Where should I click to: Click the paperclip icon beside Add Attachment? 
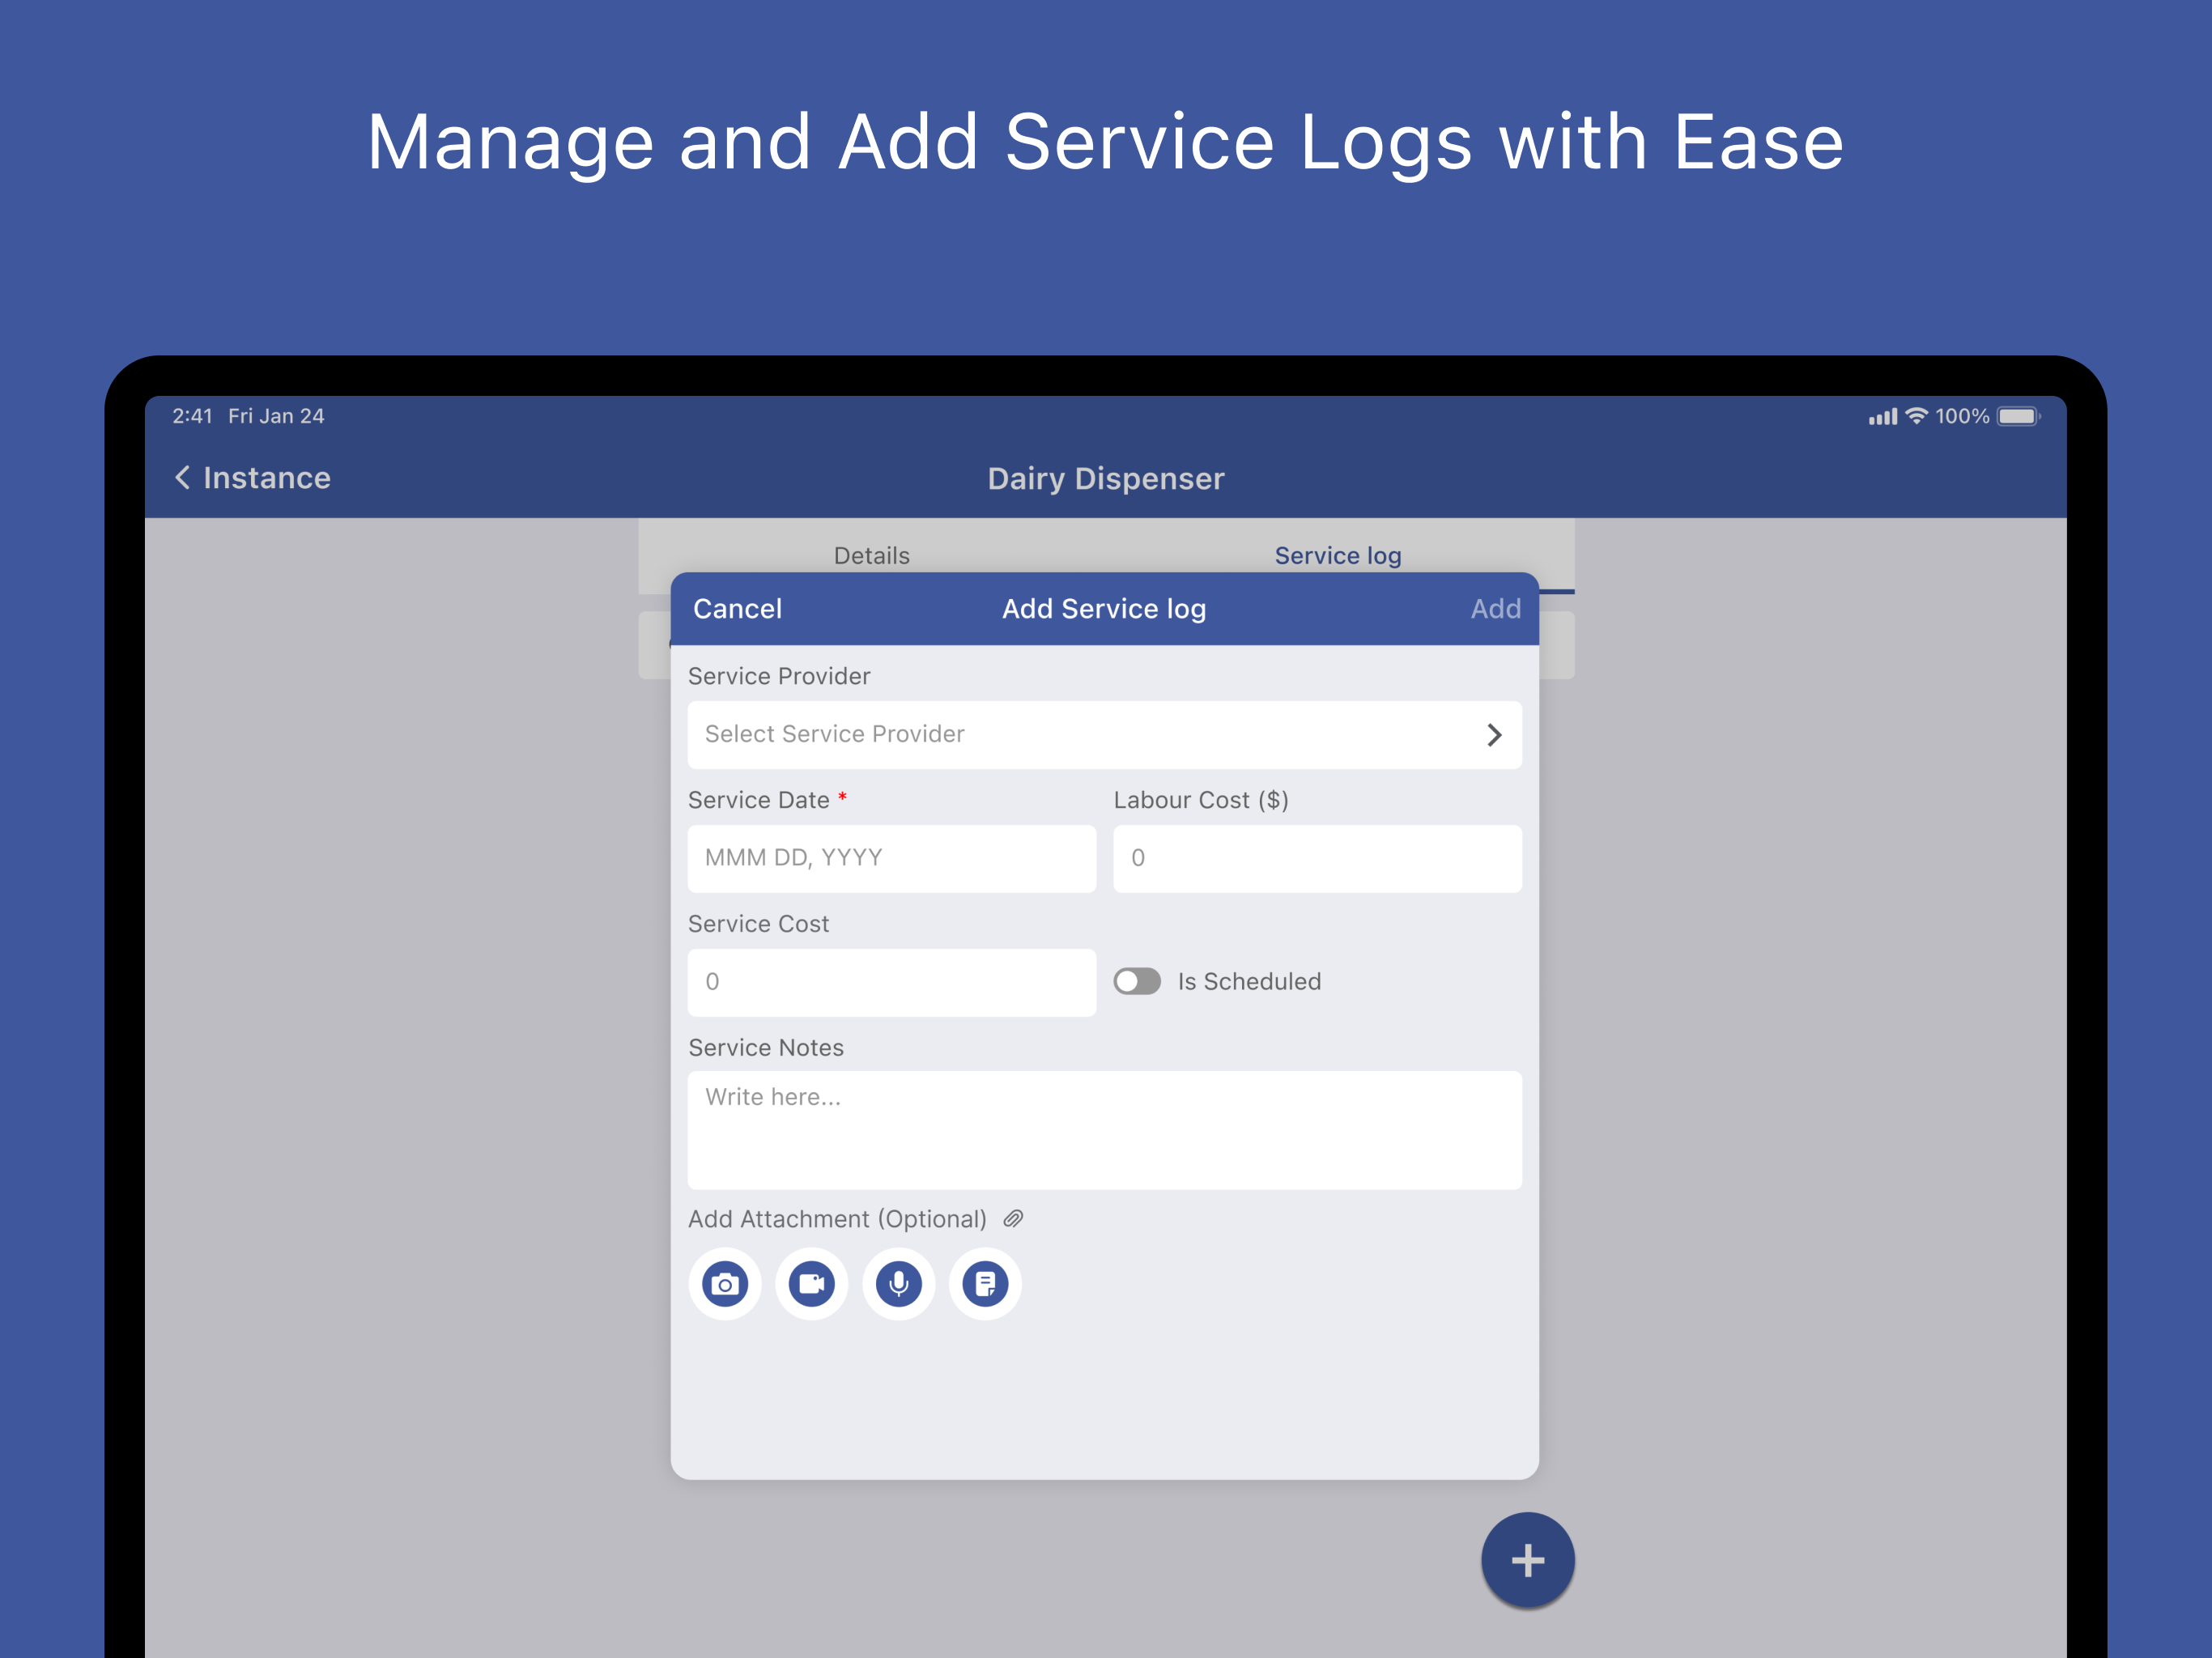point(1014,1218)
